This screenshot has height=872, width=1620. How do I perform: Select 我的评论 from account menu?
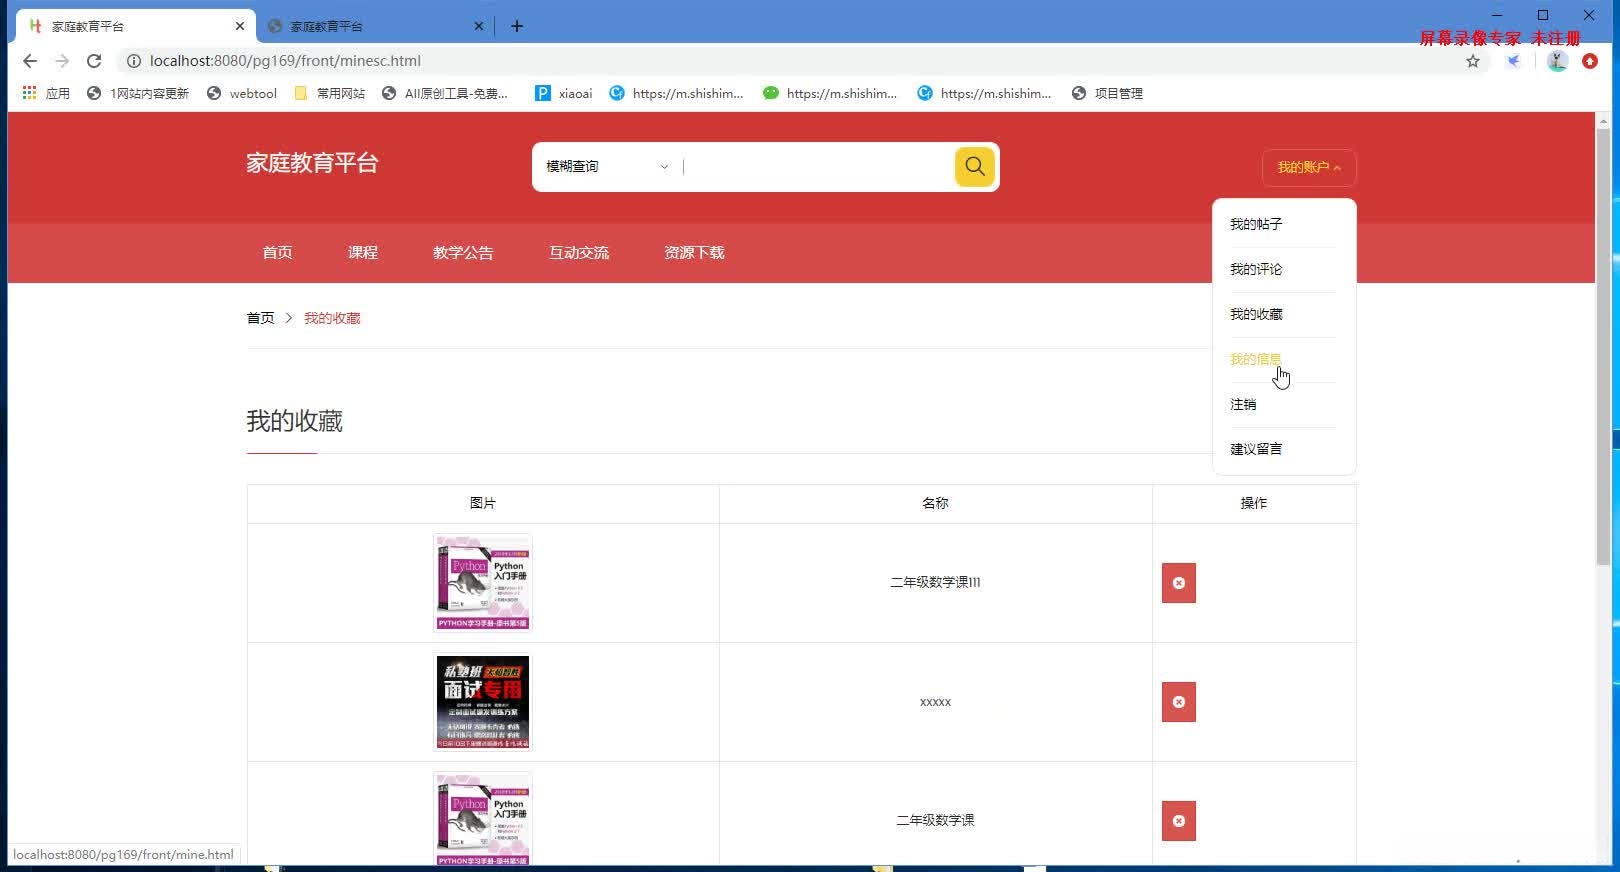coord(1256,269)
